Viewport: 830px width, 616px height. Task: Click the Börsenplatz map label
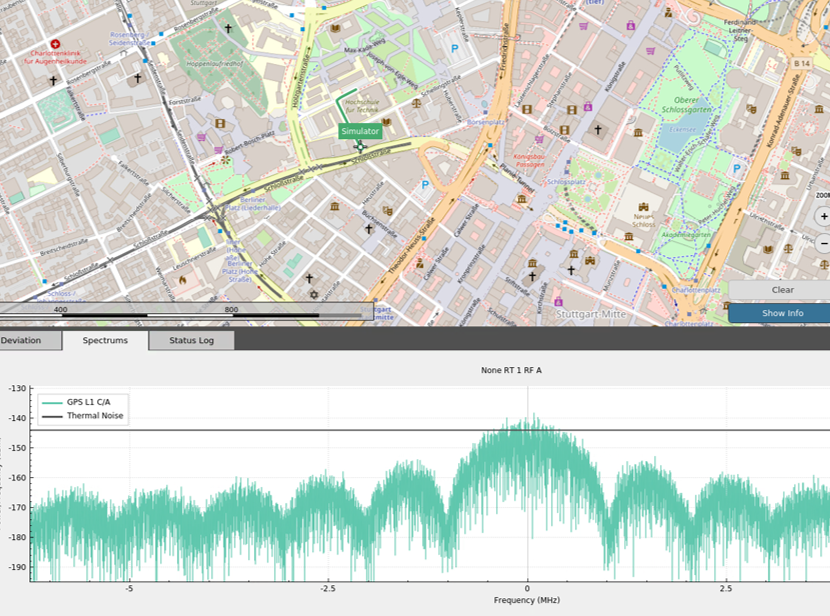pos(485,122)
